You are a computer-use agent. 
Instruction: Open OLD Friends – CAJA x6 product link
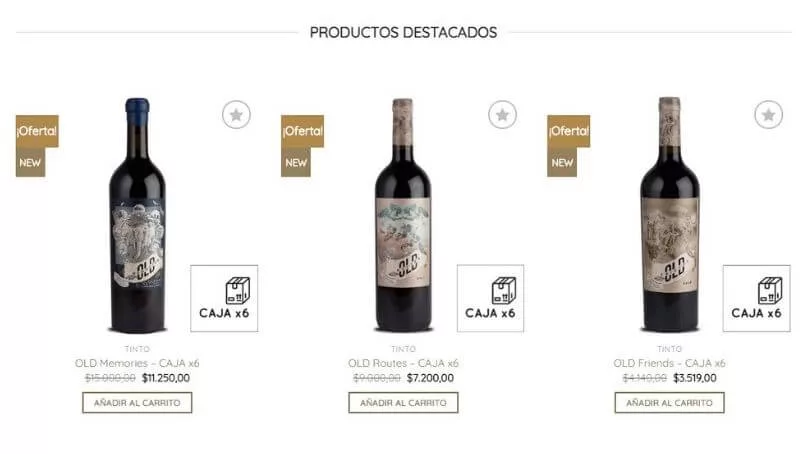coord(669,363)
